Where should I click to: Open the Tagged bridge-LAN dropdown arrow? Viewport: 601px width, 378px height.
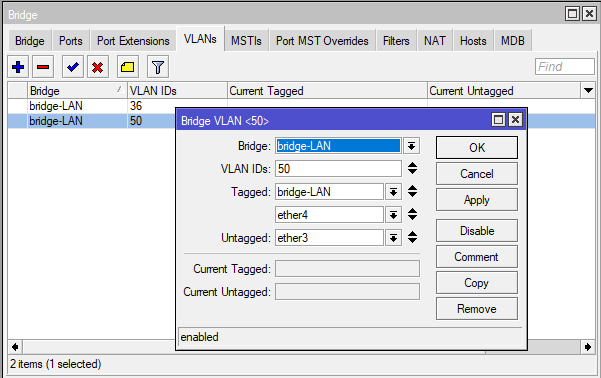pos(393,192)
